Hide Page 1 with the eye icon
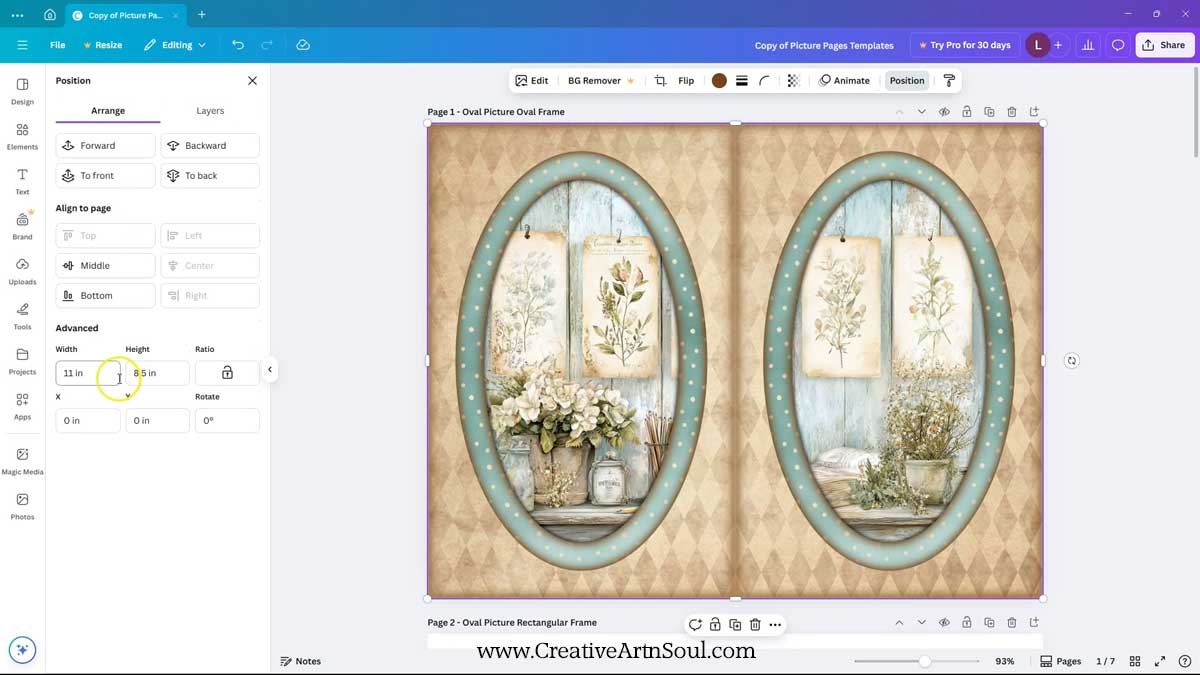 click(944, 112)
